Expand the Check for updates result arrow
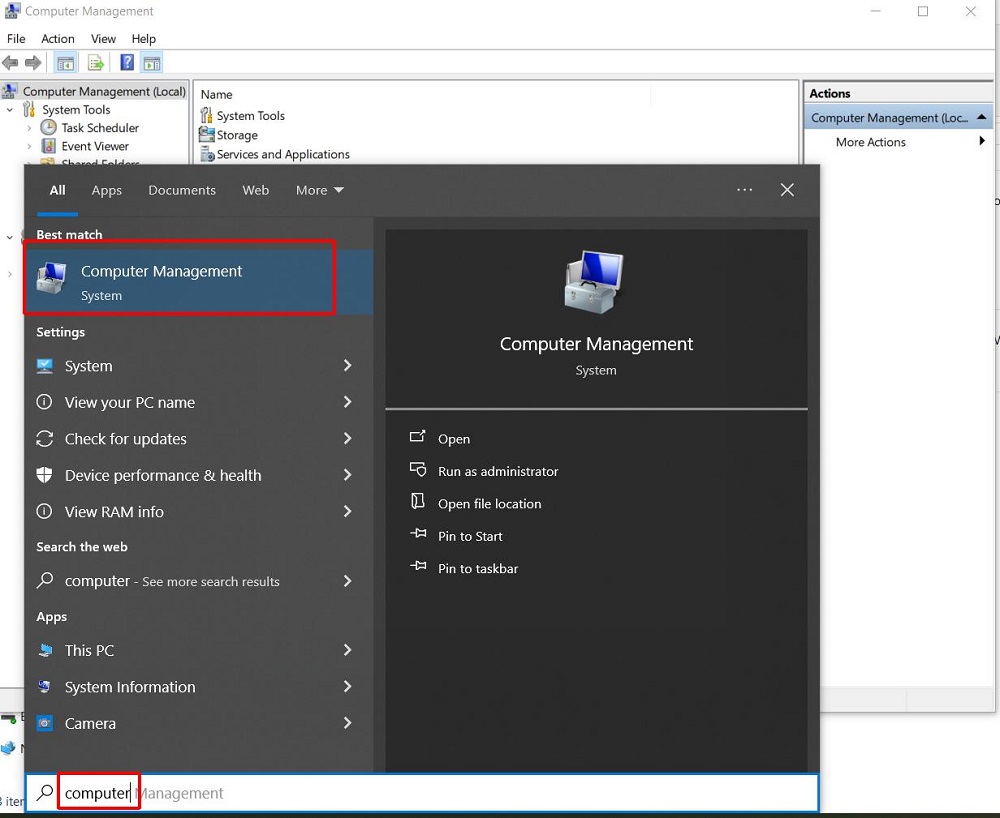Image resolution: width=1000 pixels, height=818 pixels. [x=347, y=439]
